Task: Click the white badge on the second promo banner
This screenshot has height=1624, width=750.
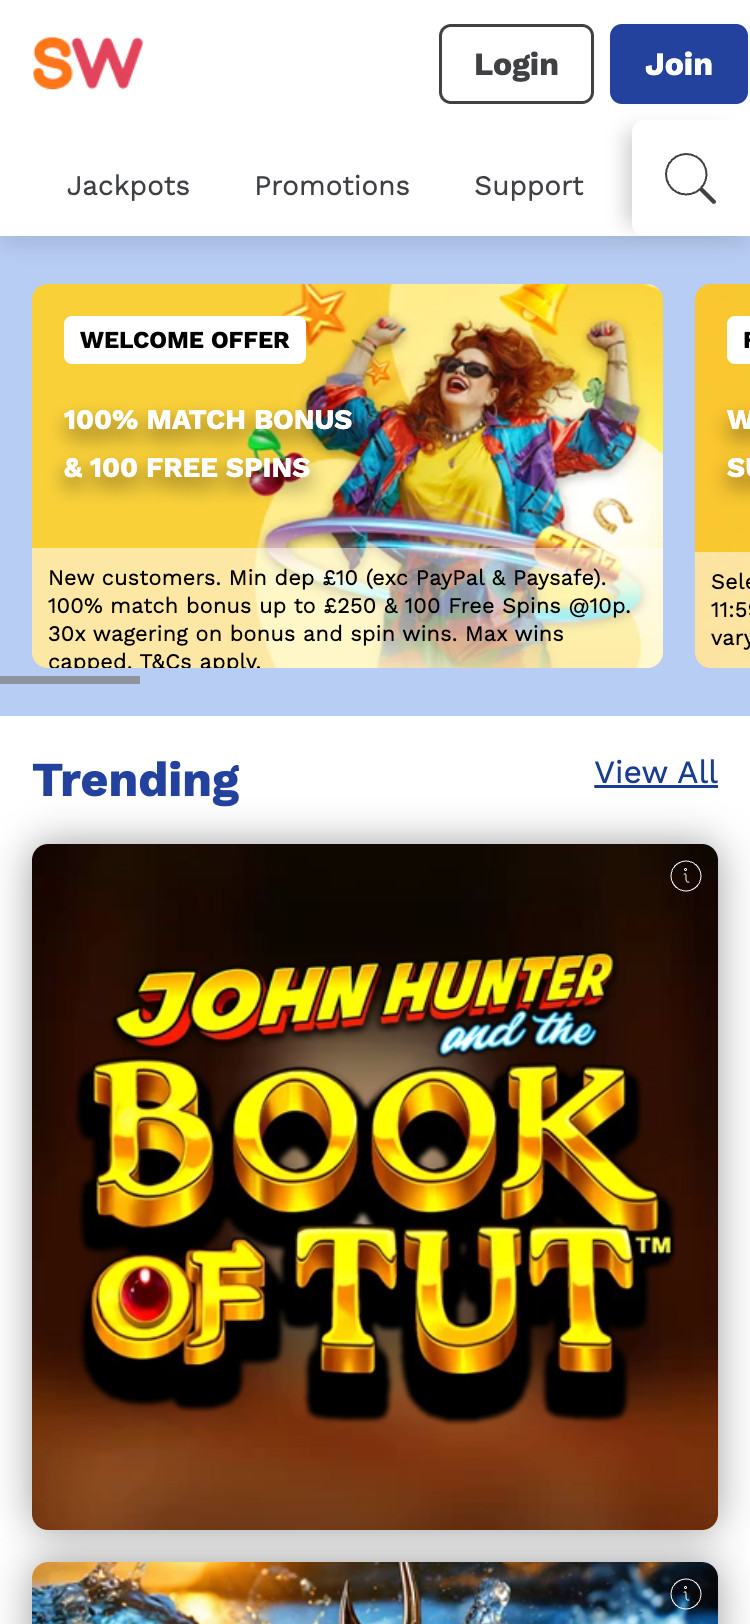Action: (739, 340)
